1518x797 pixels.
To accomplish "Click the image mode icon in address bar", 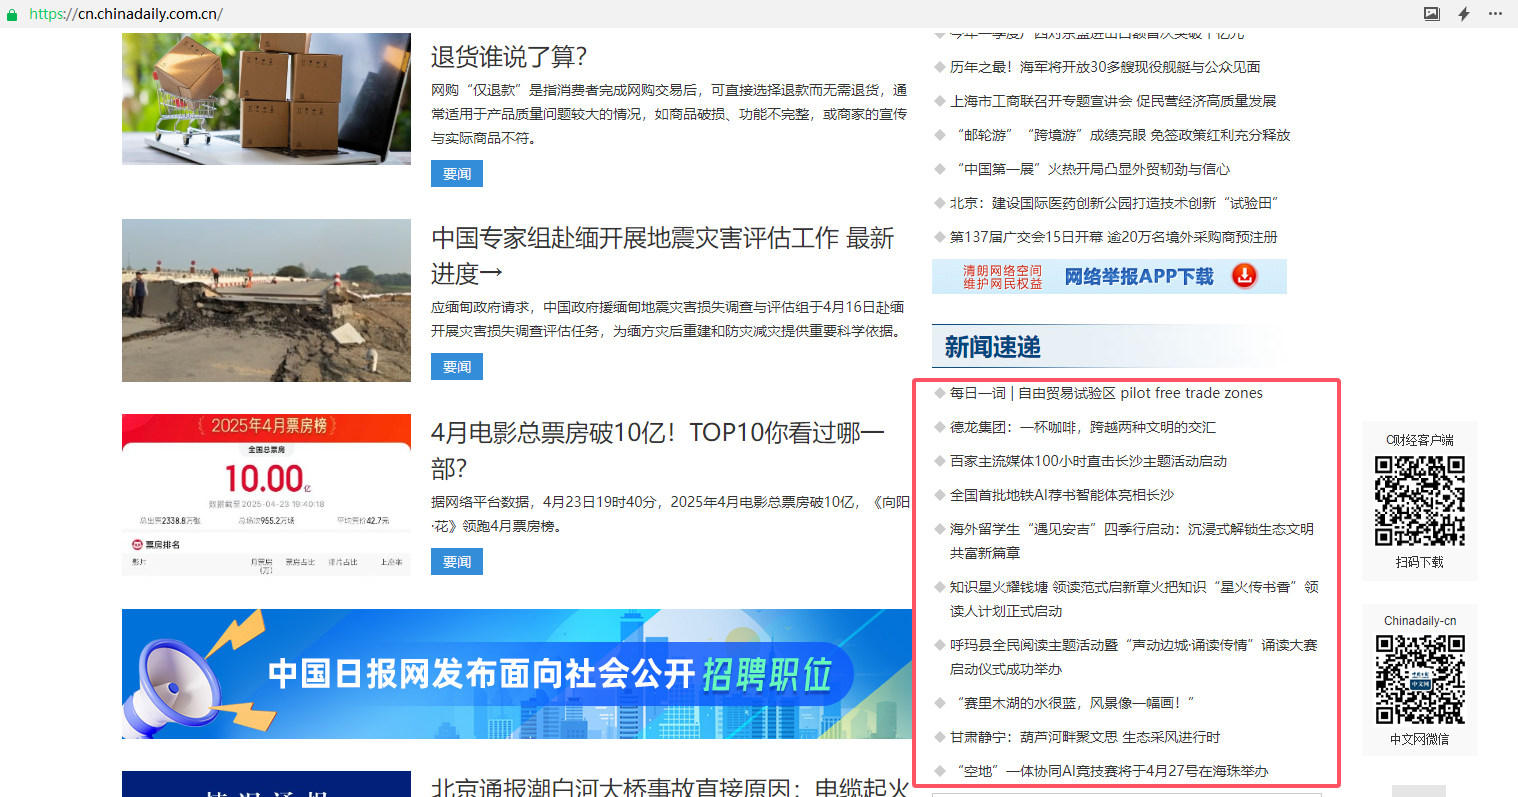I will [1432, 14].
